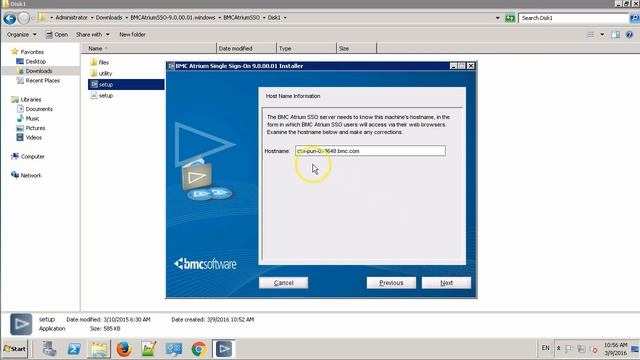Click into the Hostname input field
Screen dimensions: 640x360
click(370, 151)
